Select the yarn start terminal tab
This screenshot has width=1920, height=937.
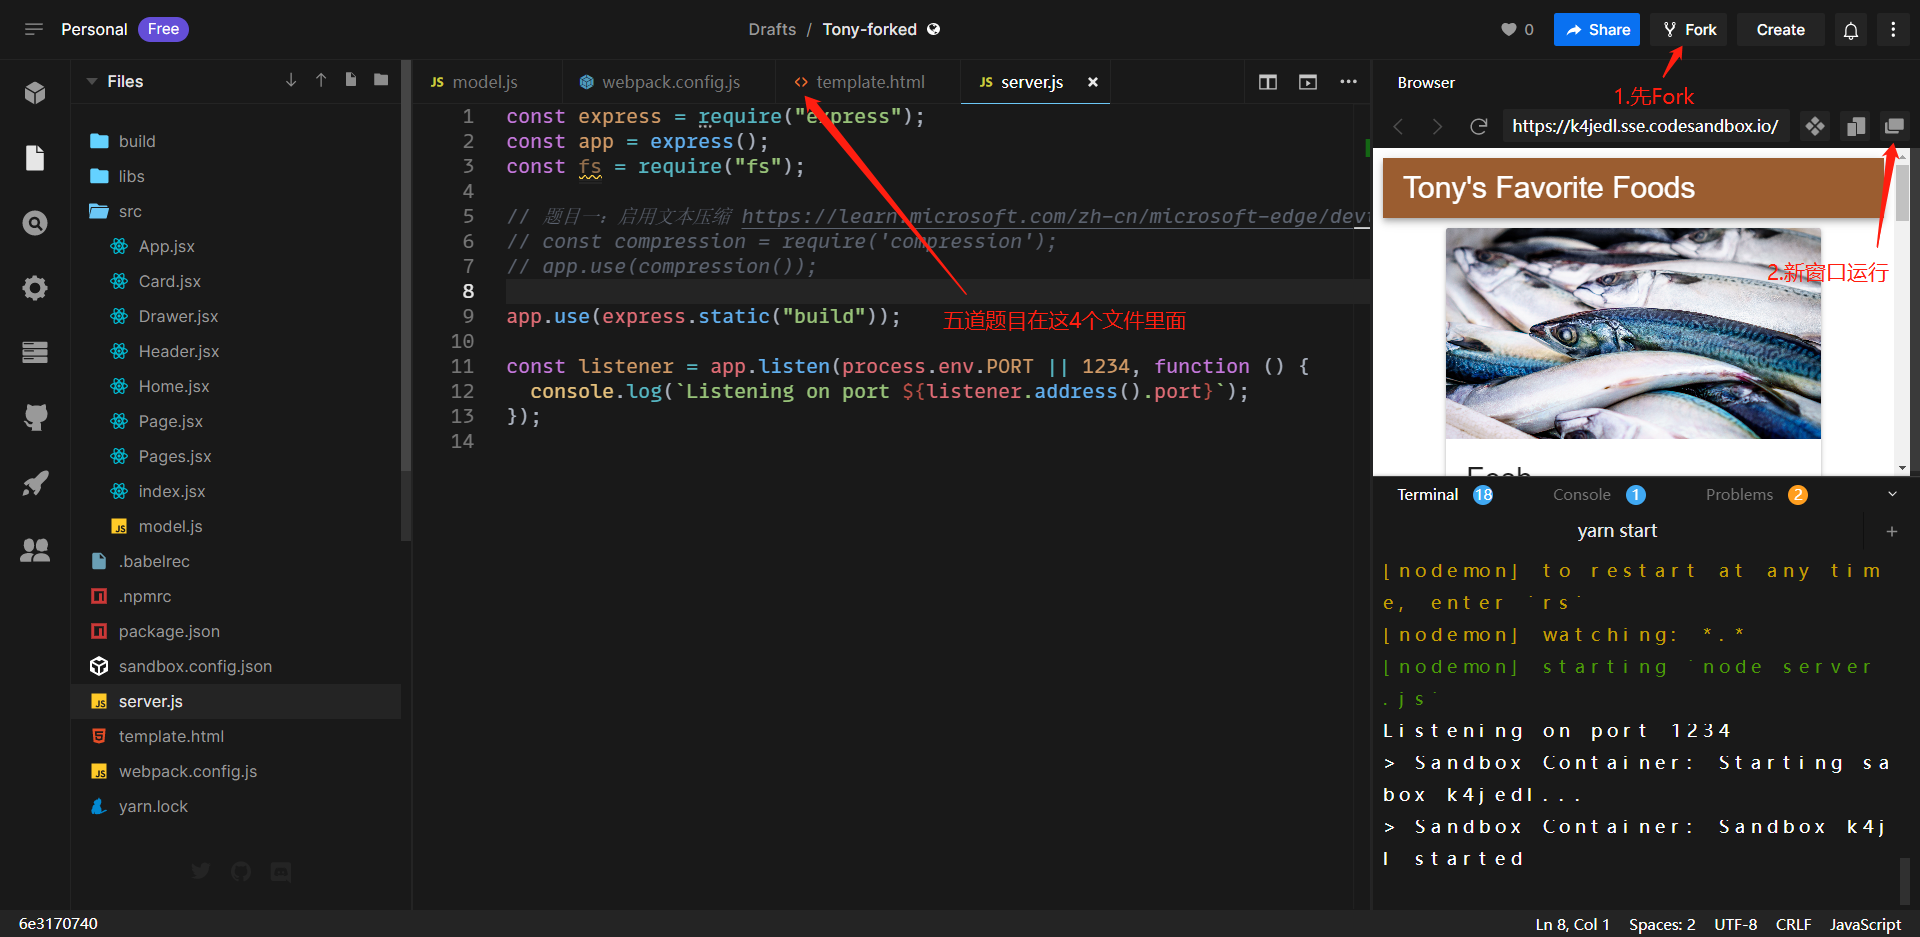pos(1617,531)
